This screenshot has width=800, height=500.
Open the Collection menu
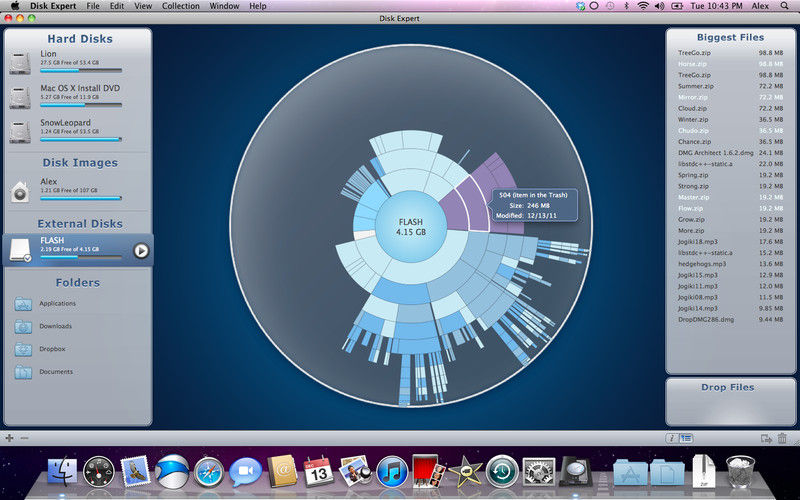(x=181, y=6)
